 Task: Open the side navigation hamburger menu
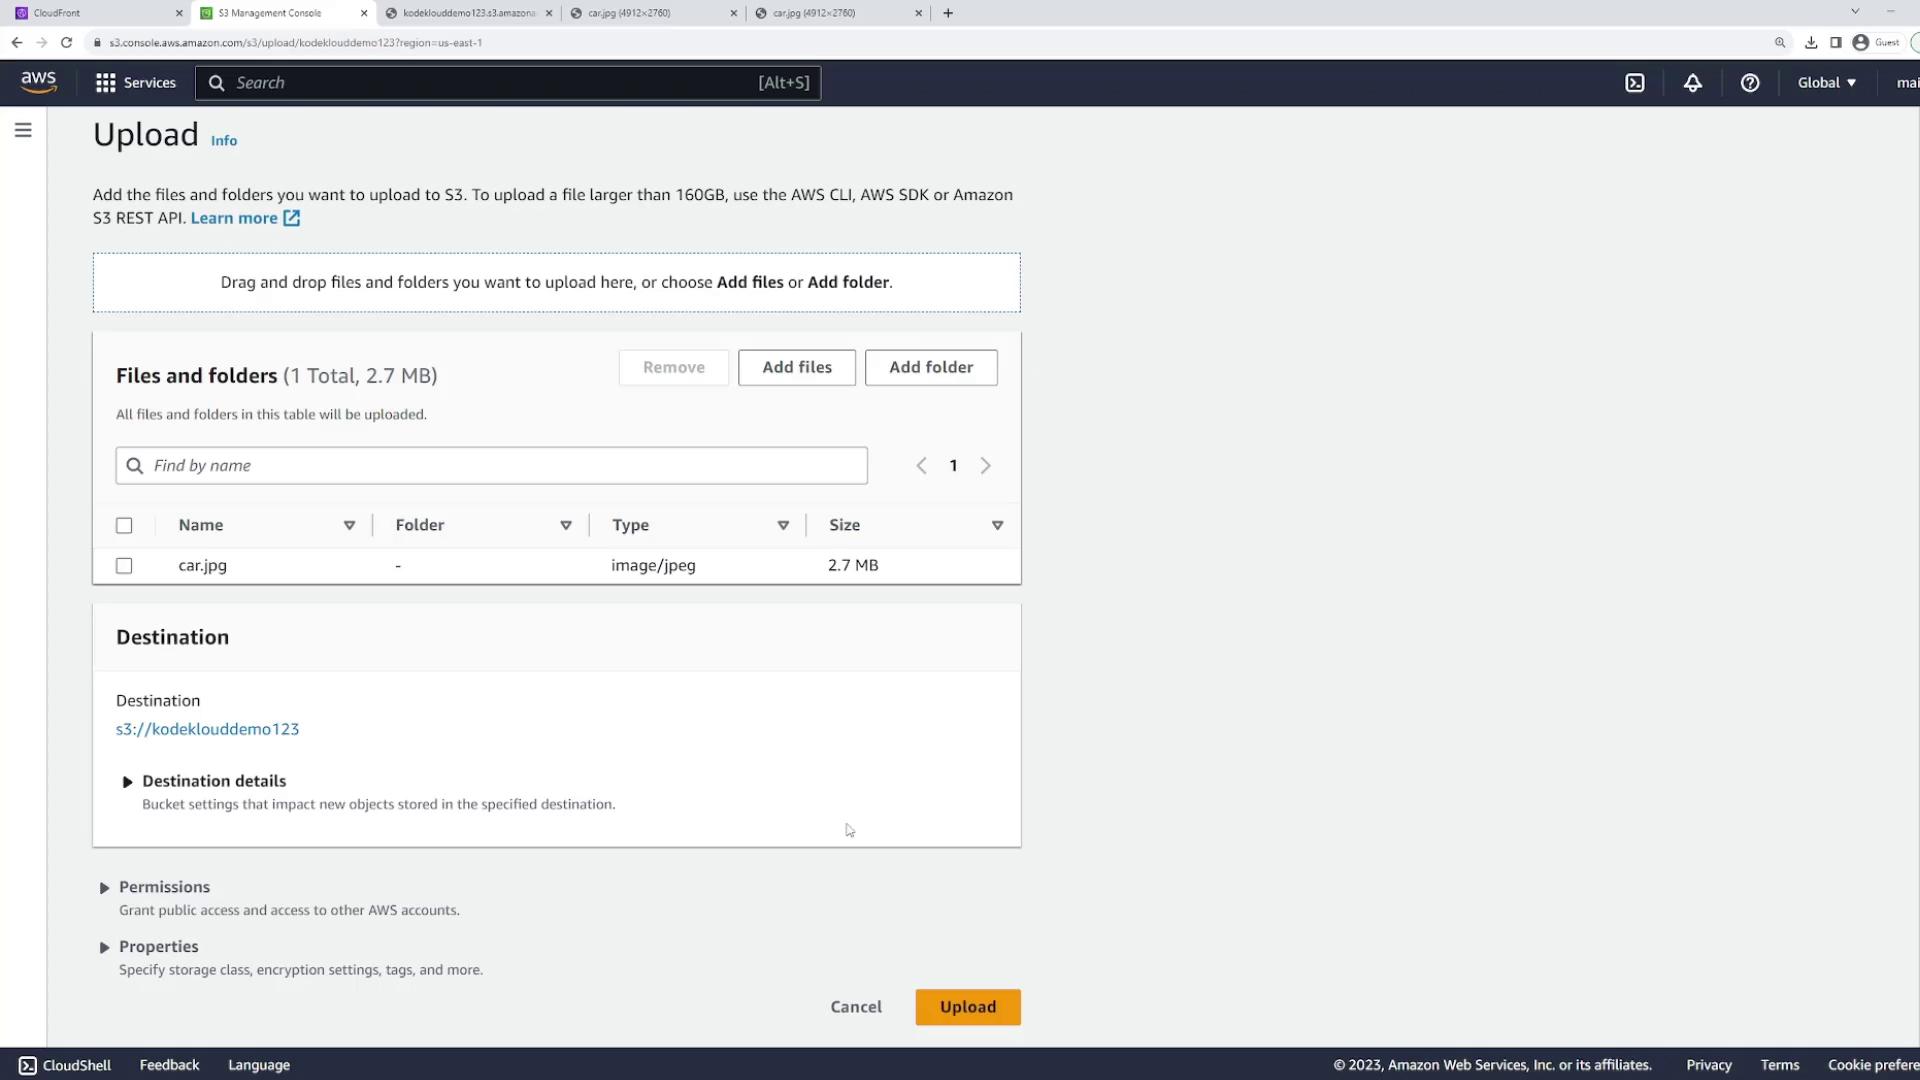(23, 131)
